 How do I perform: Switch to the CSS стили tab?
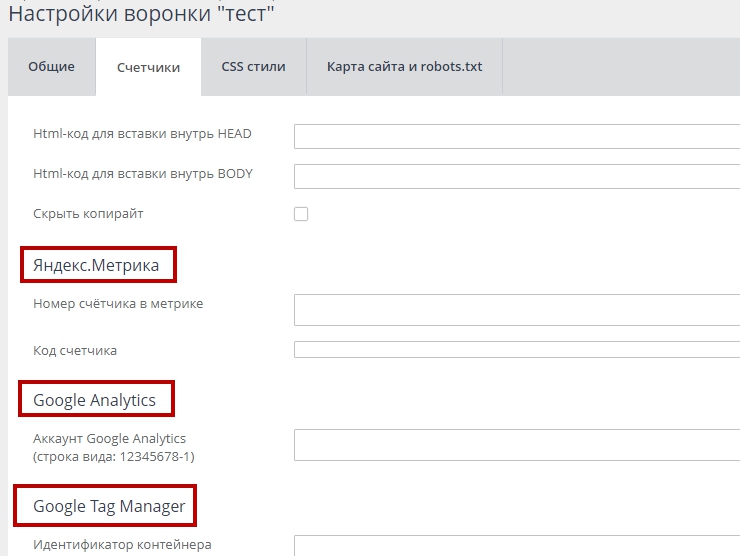click(x=253, y=67)
